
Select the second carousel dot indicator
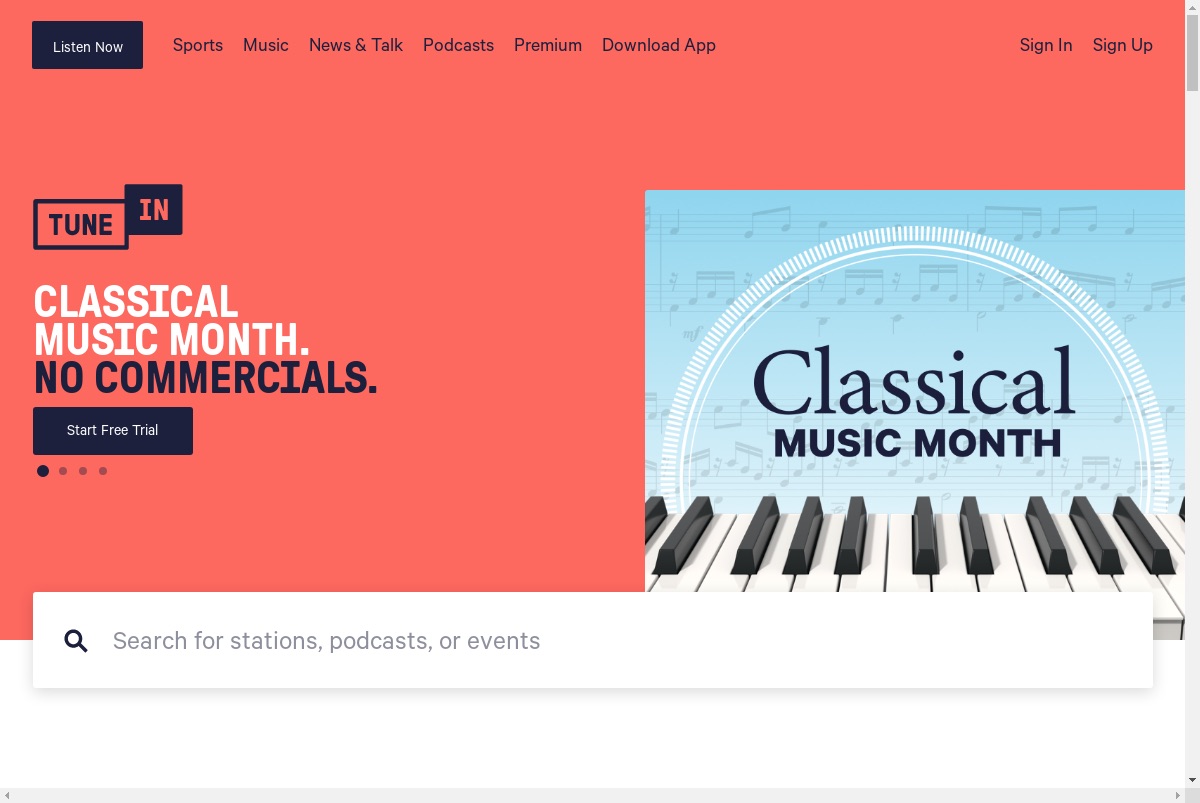click(63, 471)
